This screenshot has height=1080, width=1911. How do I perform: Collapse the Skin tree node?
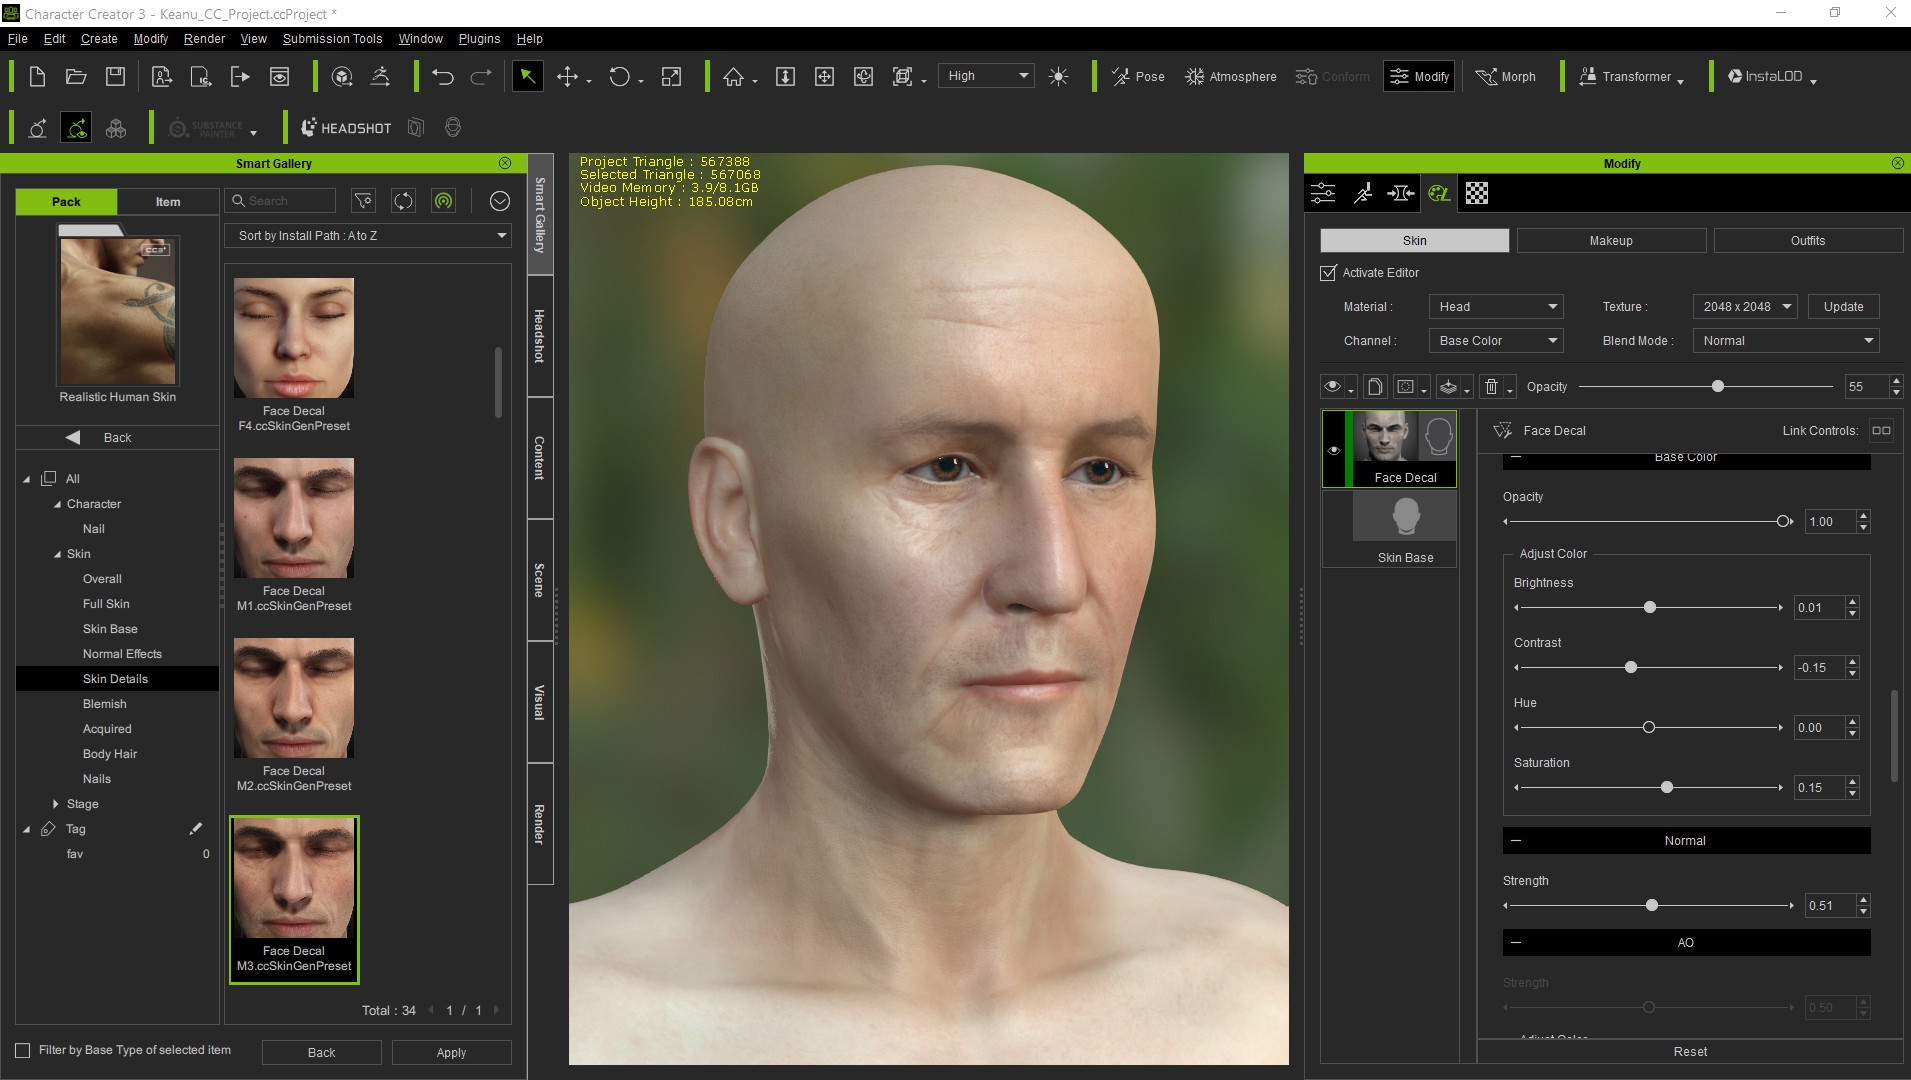[x=57, y=554]
